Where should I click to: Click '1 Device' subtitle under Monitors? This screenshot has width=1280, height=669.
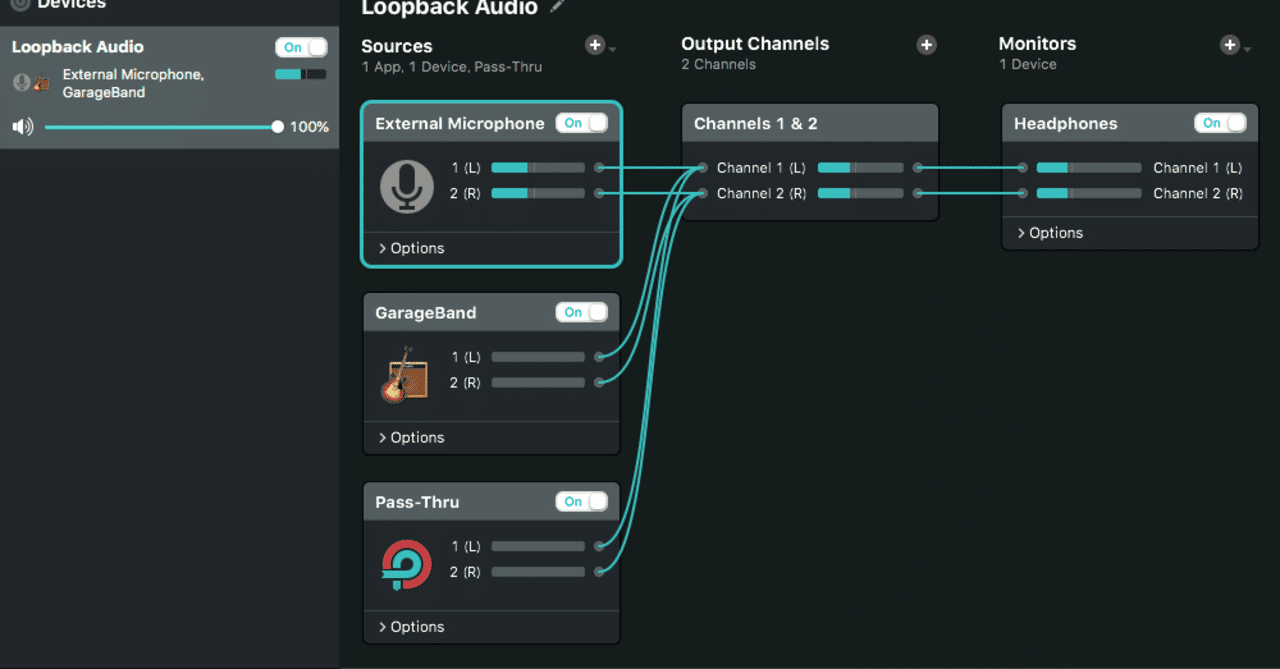click(1028, 64)
